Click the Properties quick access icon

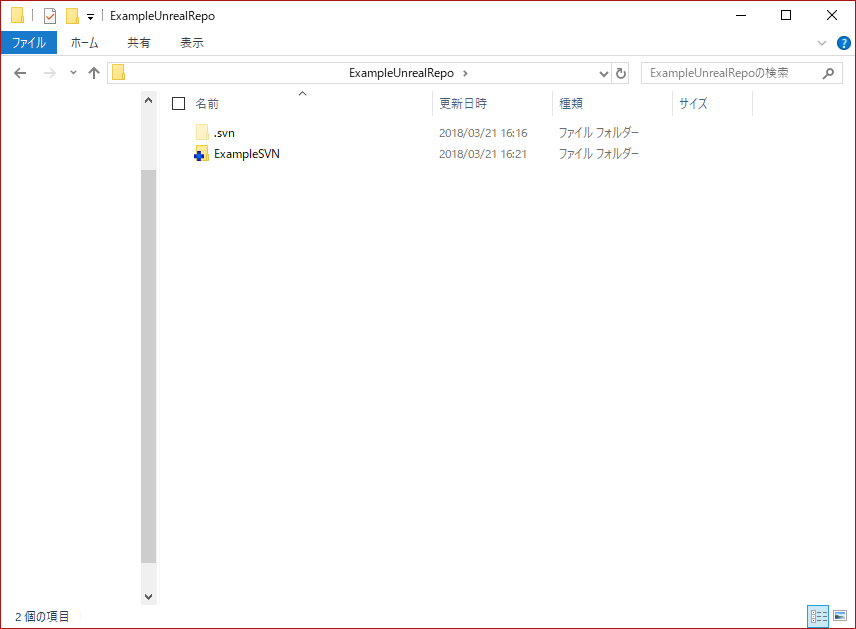click(x=50, y=16)
